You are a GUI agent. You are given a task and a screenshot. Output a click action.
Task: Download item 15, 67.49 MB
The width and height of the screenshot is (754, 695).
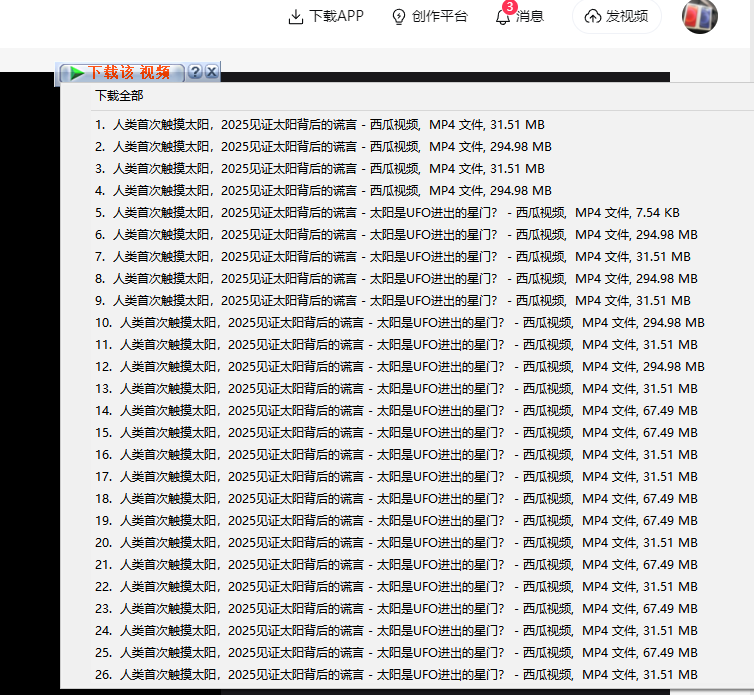396,433
